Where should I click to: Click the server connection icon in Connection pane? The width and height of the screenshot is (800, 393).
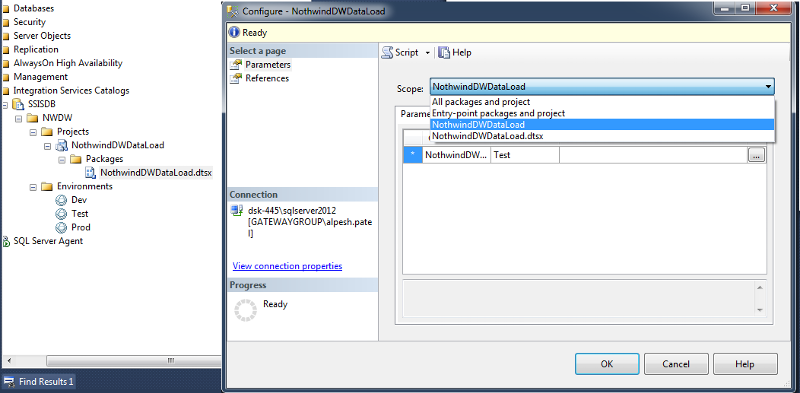click(x=236, y=211)
